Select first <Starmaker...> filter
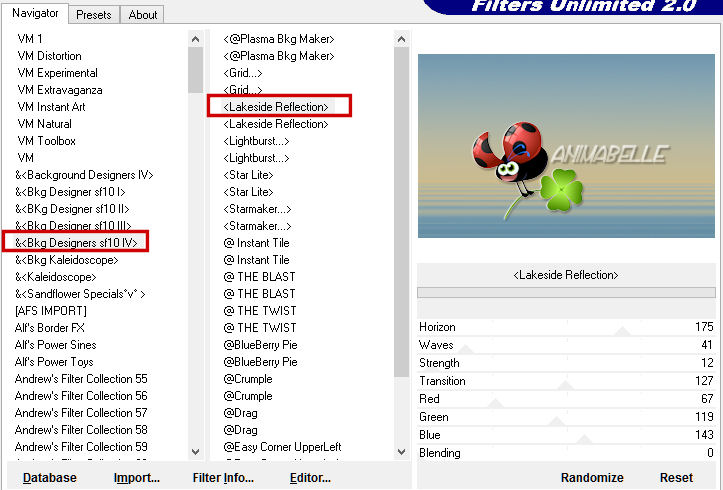This screenshot has height=490, width=723. tap(257, 209)
